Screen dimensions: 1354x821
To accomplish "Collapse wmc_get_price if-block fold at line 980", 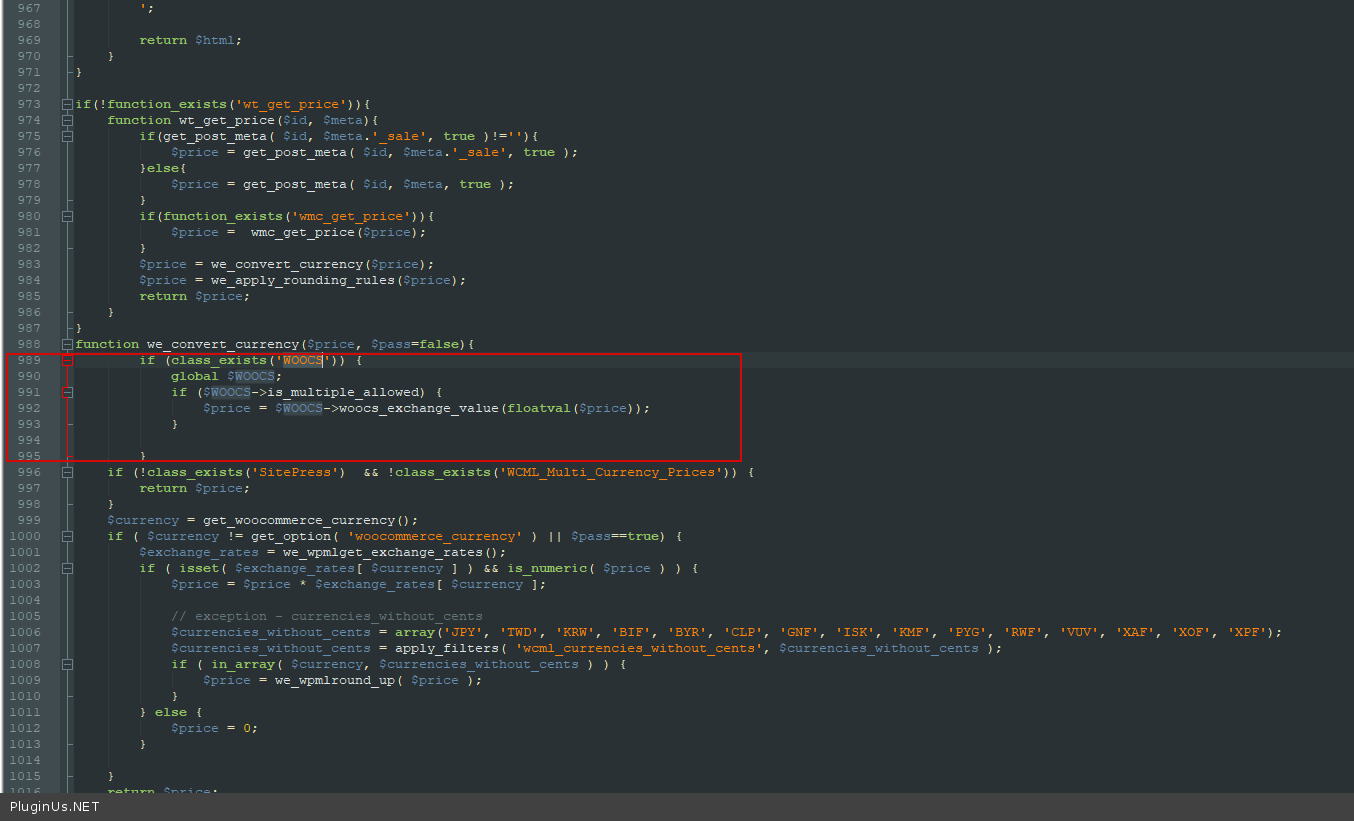I will (x=67, y=216).
